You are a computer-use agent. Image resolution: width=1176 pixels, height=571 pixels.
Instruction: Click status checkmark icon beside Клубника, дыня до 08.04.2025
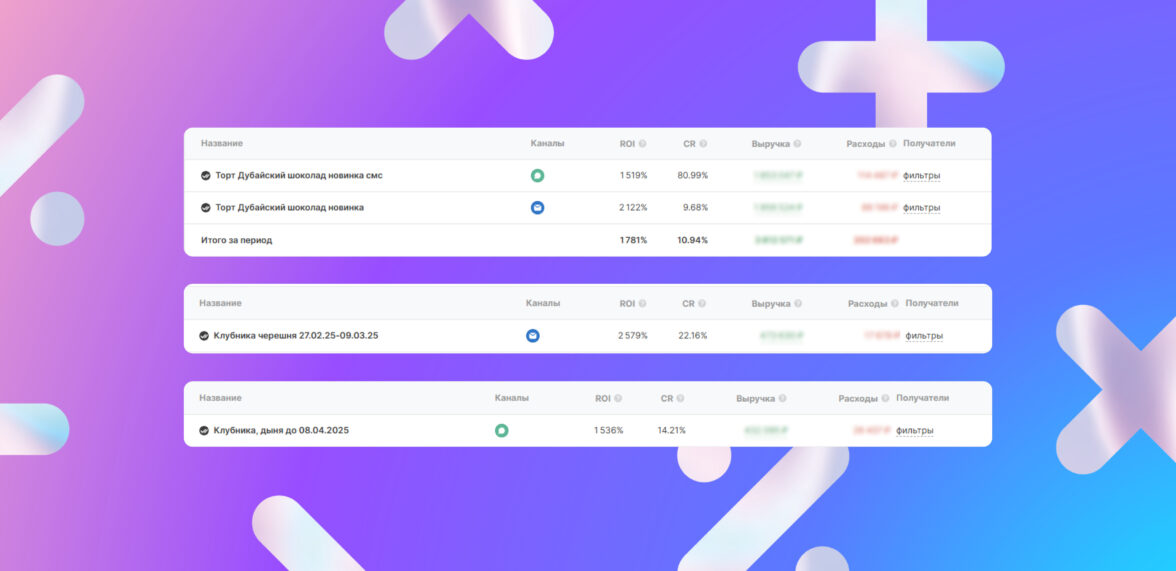tap(203, 431)
